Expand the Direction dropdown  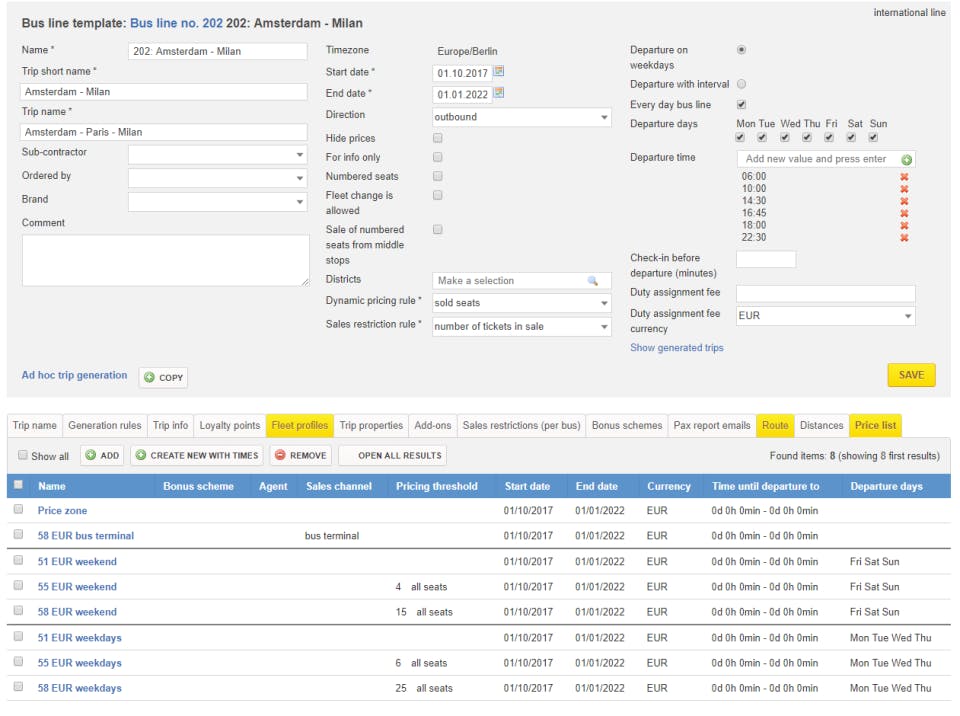click(521, 117)
